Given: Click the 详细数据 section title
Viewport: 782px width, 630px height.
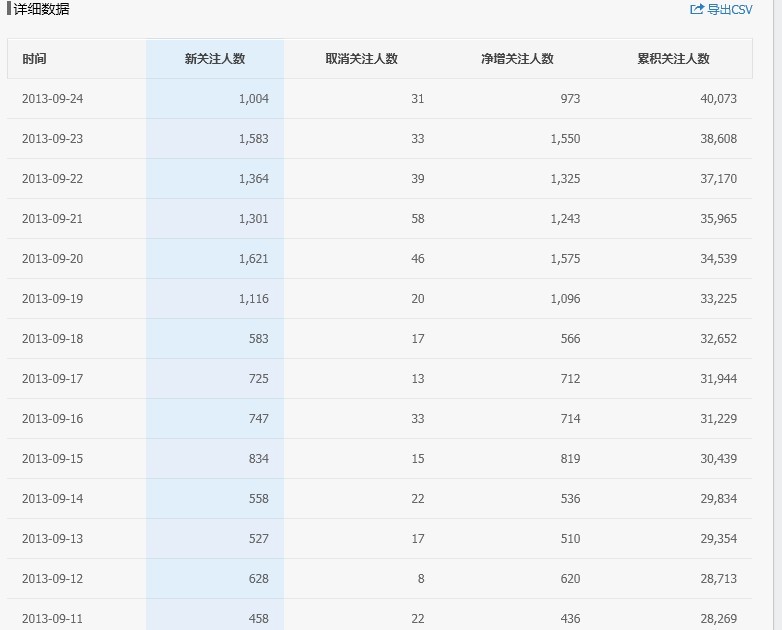Looking at the screenshot, I should [x=41, y=9].
